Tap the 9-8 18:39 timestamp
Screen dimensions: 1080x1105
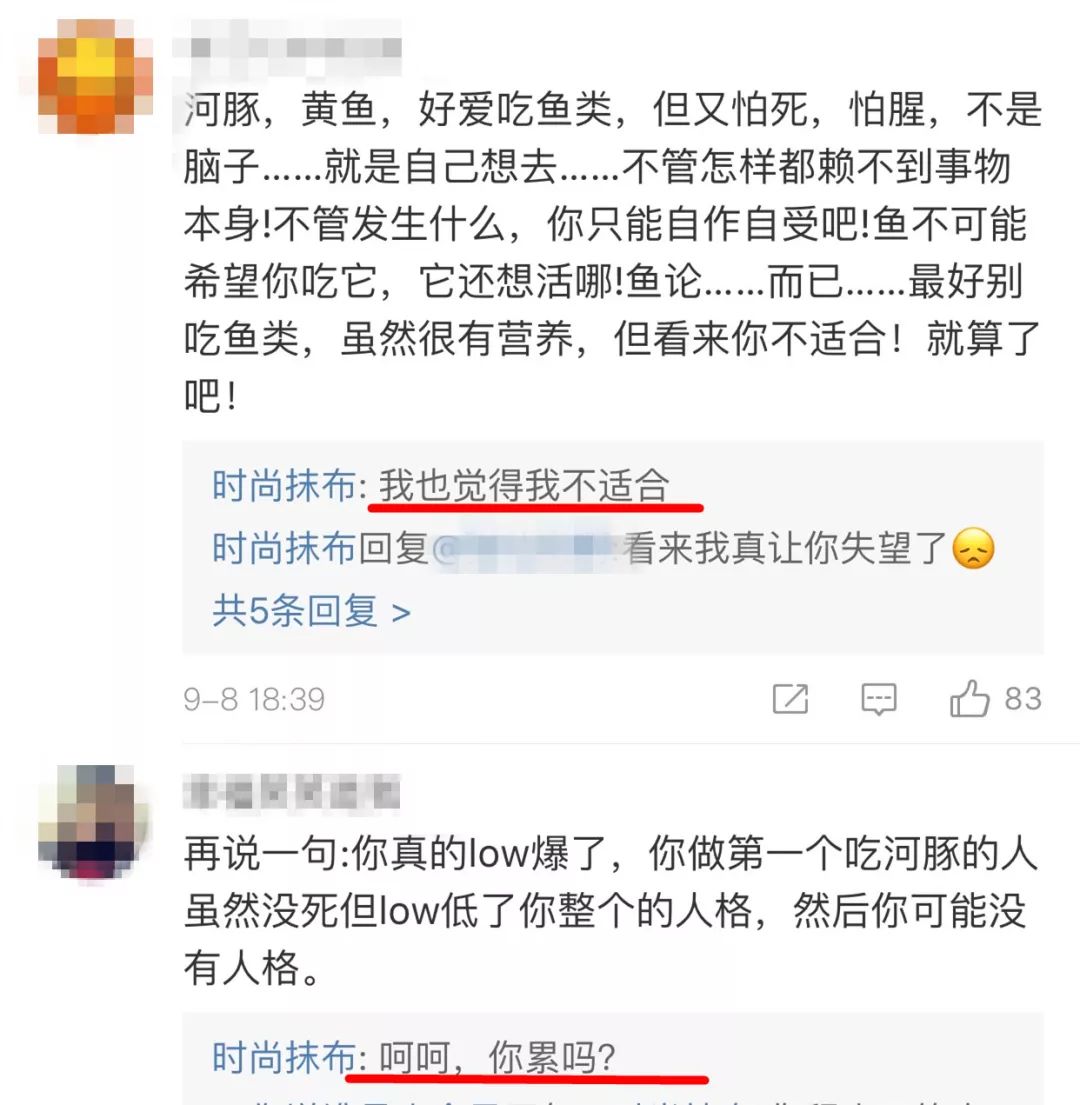click(254, 699)
